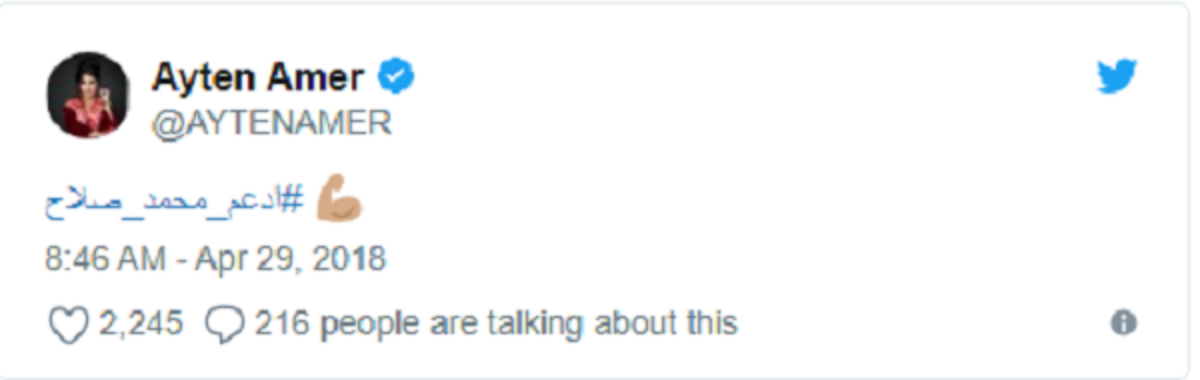Open Ayten Amer's profile picture
The image size is (1200, 380).
point(88,96)
